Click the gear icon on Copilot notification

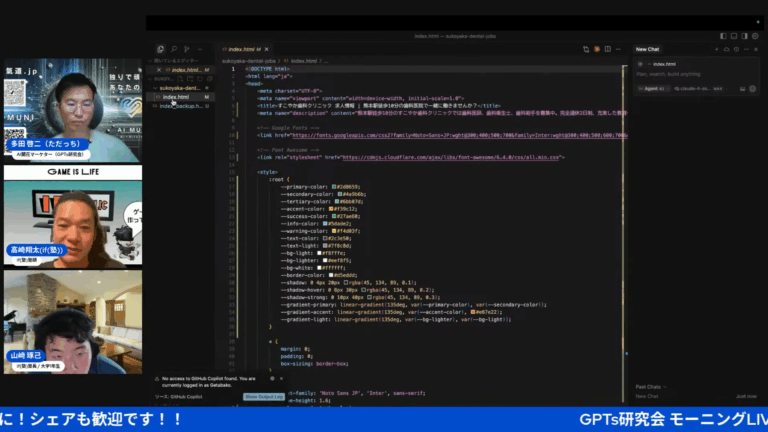272,378
